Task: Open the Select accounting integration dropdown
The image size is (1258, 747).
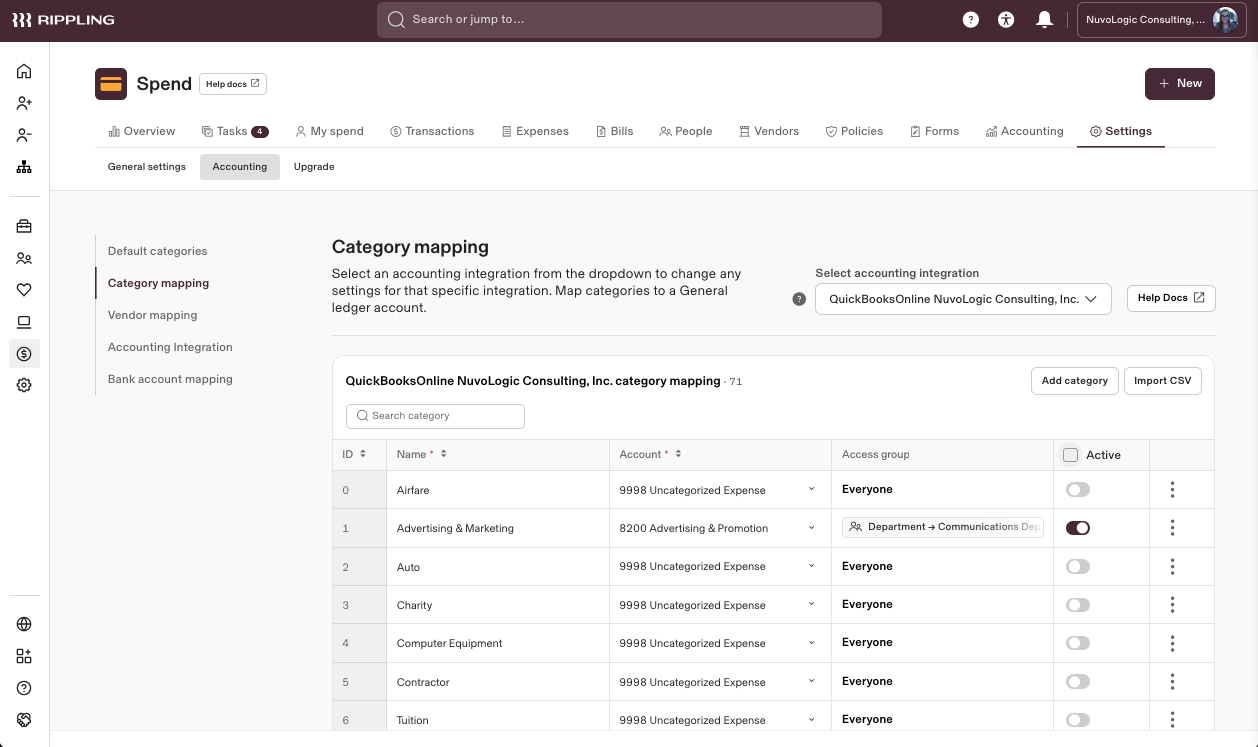Action: [x=962, y=299]
